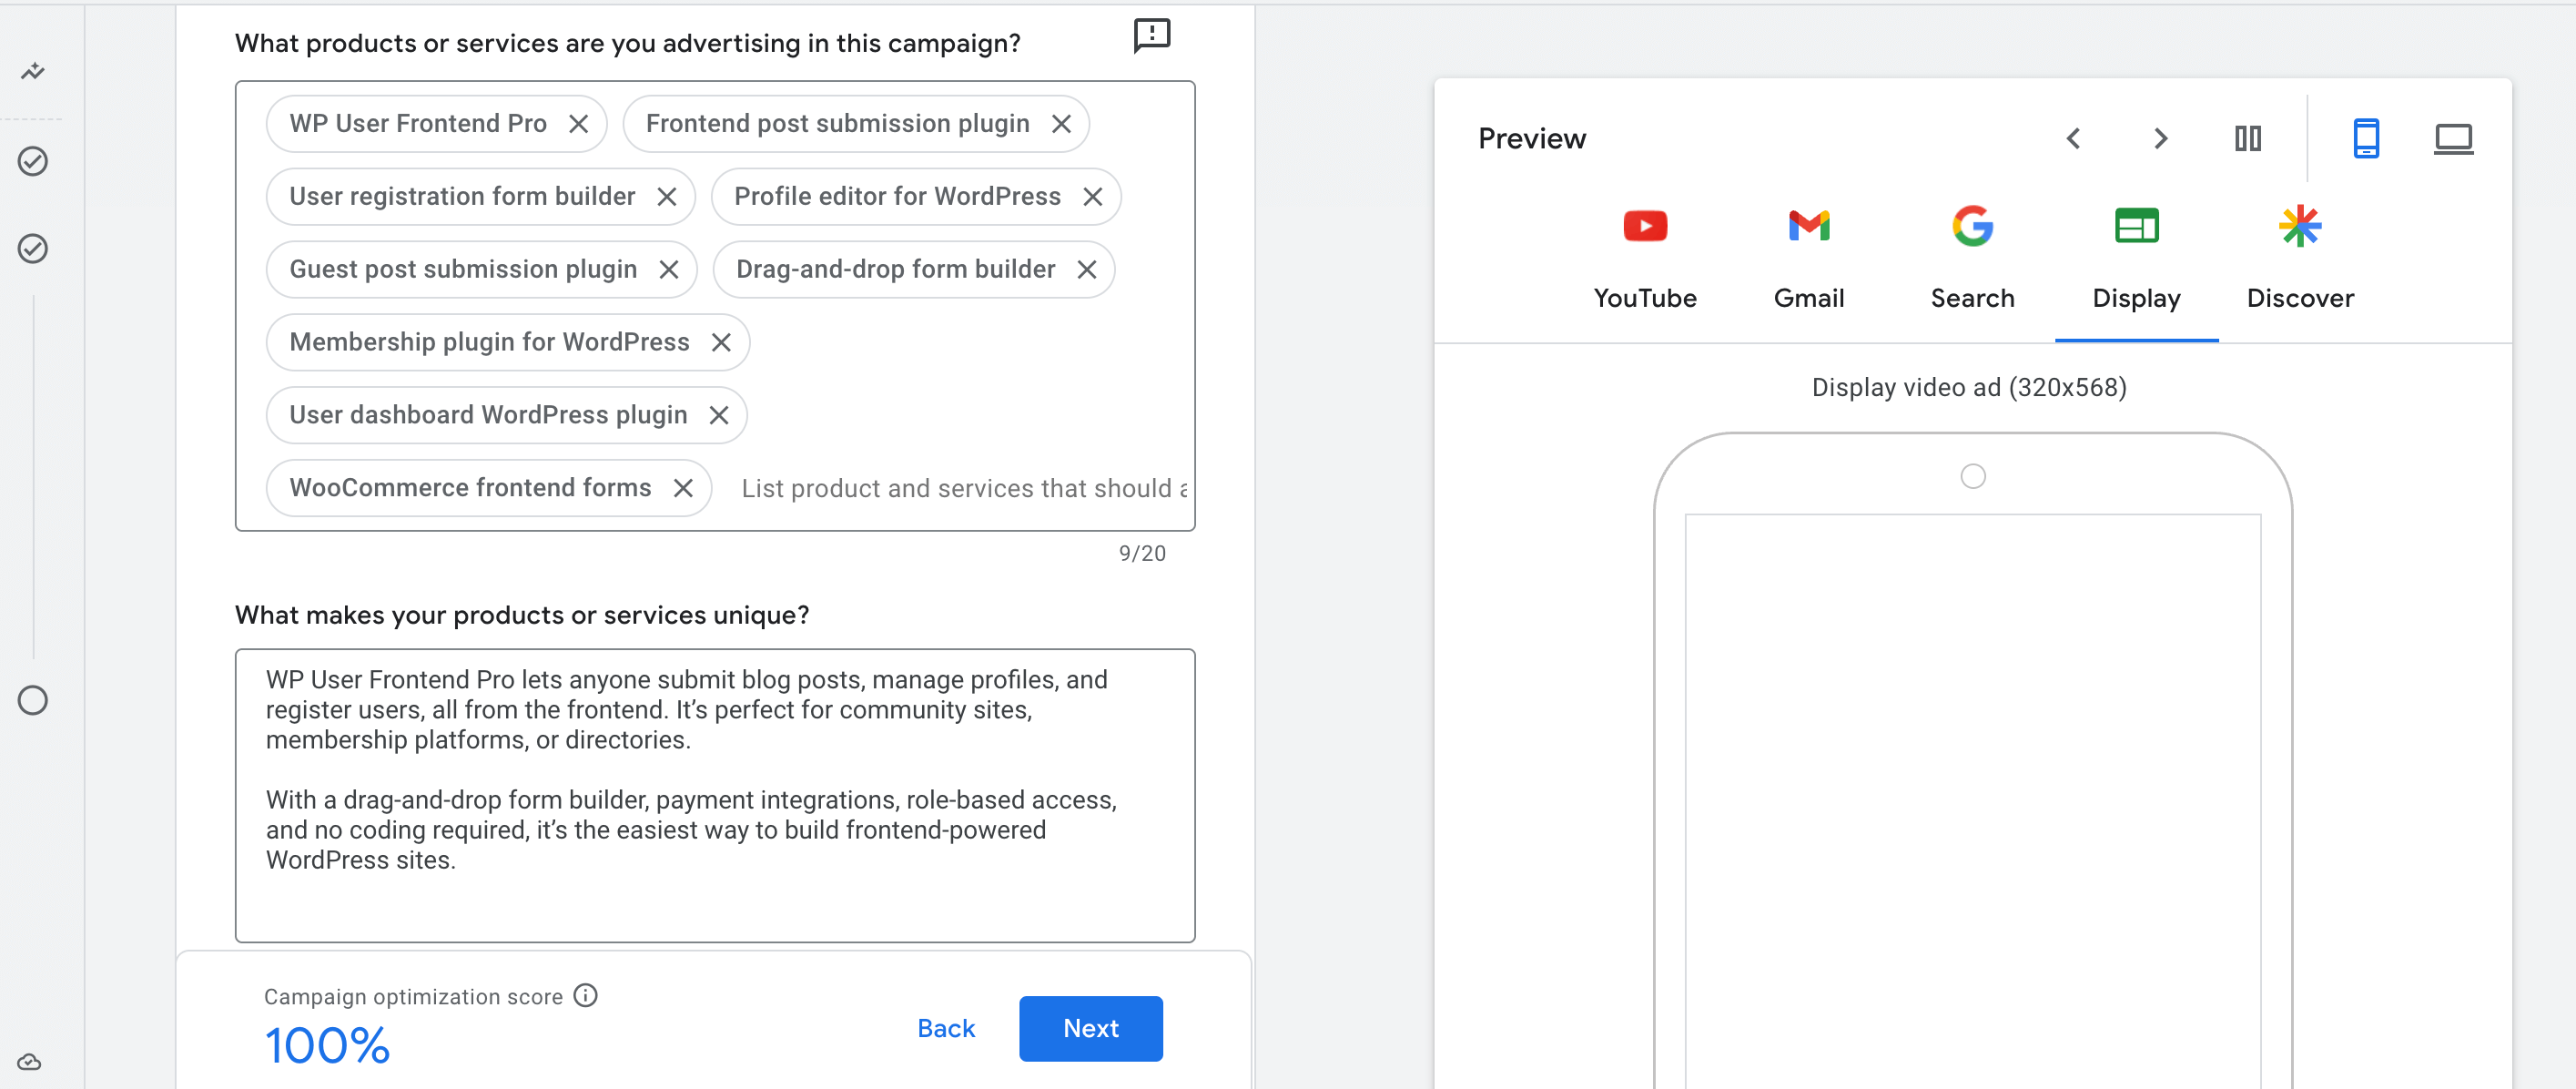Click the 9/20 counter text
This screenshot has height=1089, width=2576.
1142,554
